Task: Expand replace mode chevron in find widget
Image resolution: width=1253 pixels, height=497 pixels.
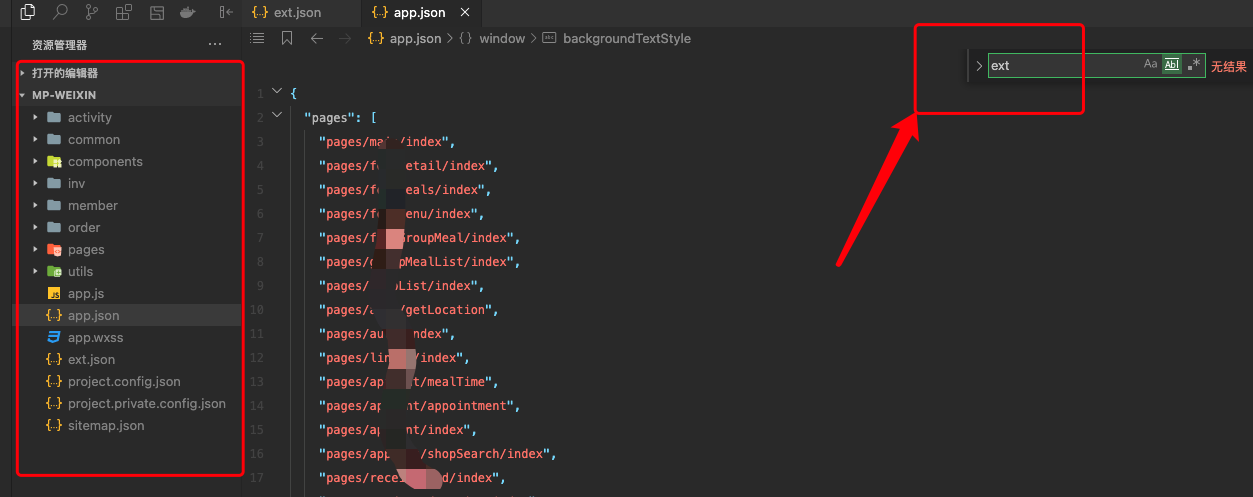Action: pyautogui.click(x=979, y=66)
